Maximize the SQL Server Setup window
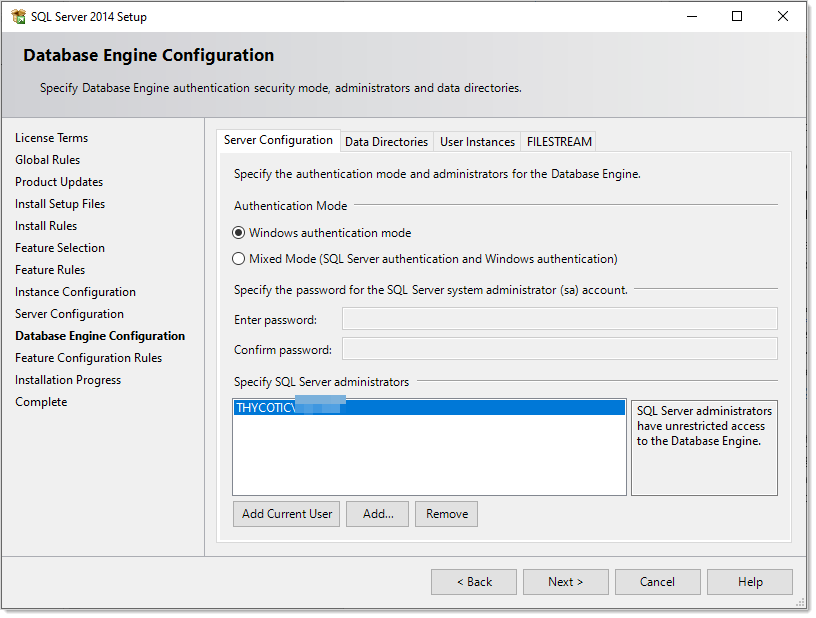The height and width of the screenshot is (618, 816). tap(737, 17)
